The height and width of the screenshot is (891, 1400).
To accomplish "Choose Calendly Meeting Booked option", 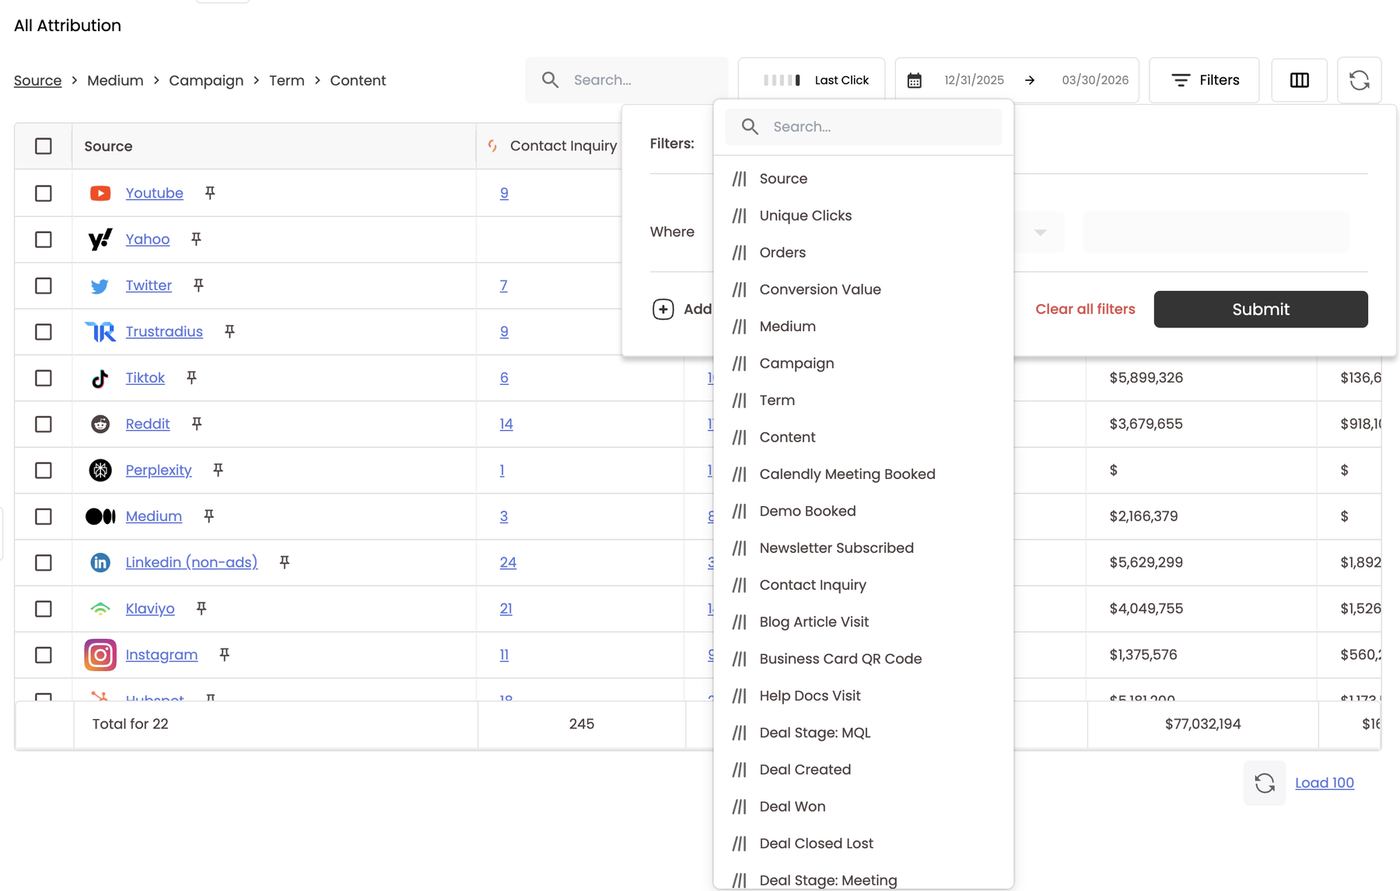I will [863, 474].
